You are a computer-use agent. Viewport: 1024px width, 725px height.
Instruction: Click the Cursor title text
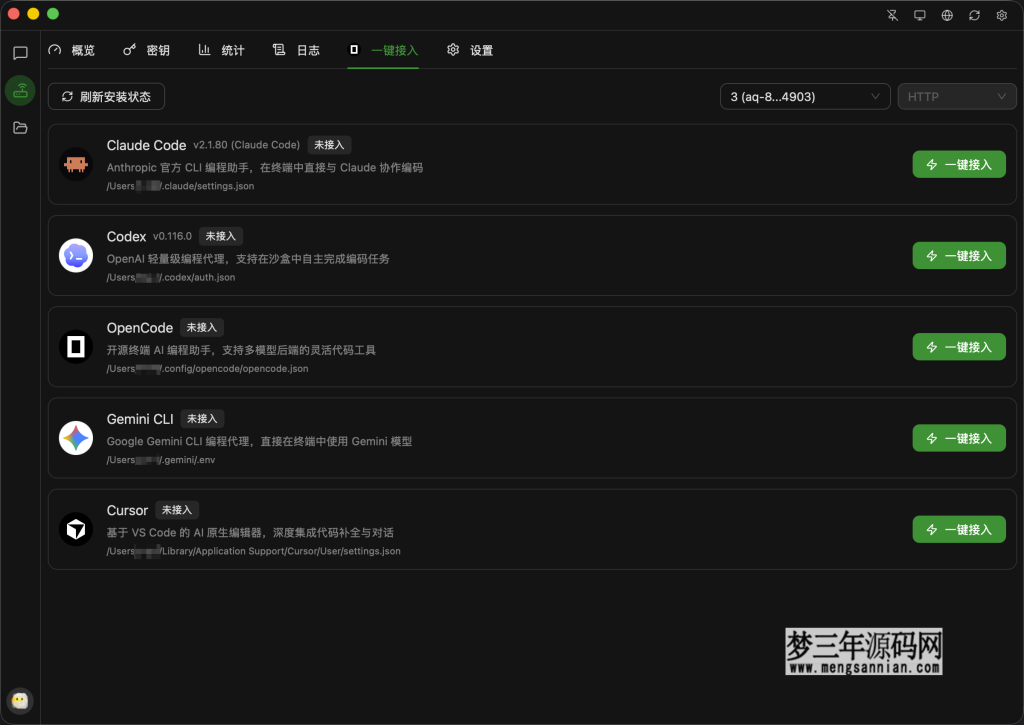point(127,510)
